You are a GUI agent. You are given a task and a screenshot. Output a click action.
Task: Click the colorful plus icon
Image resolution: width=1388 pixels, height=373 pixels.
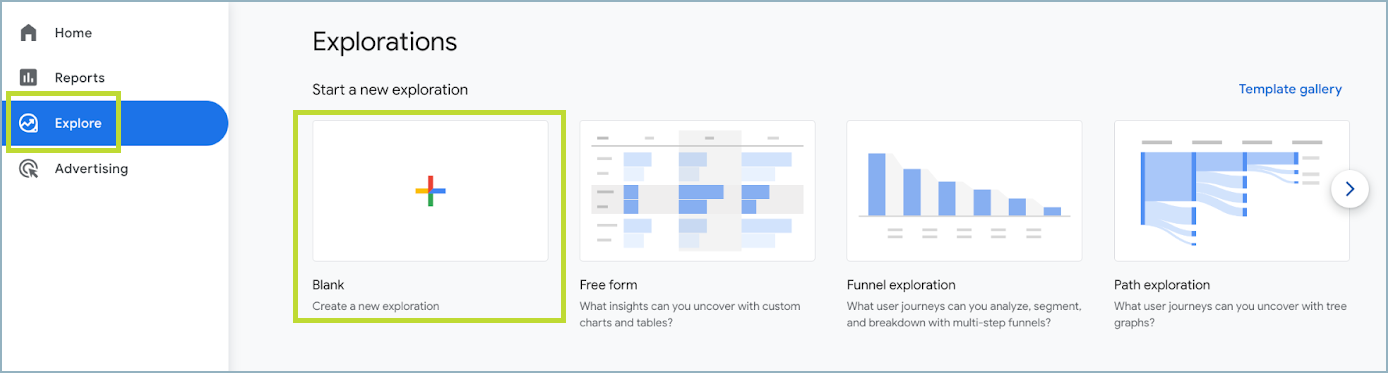click(430, 191)
